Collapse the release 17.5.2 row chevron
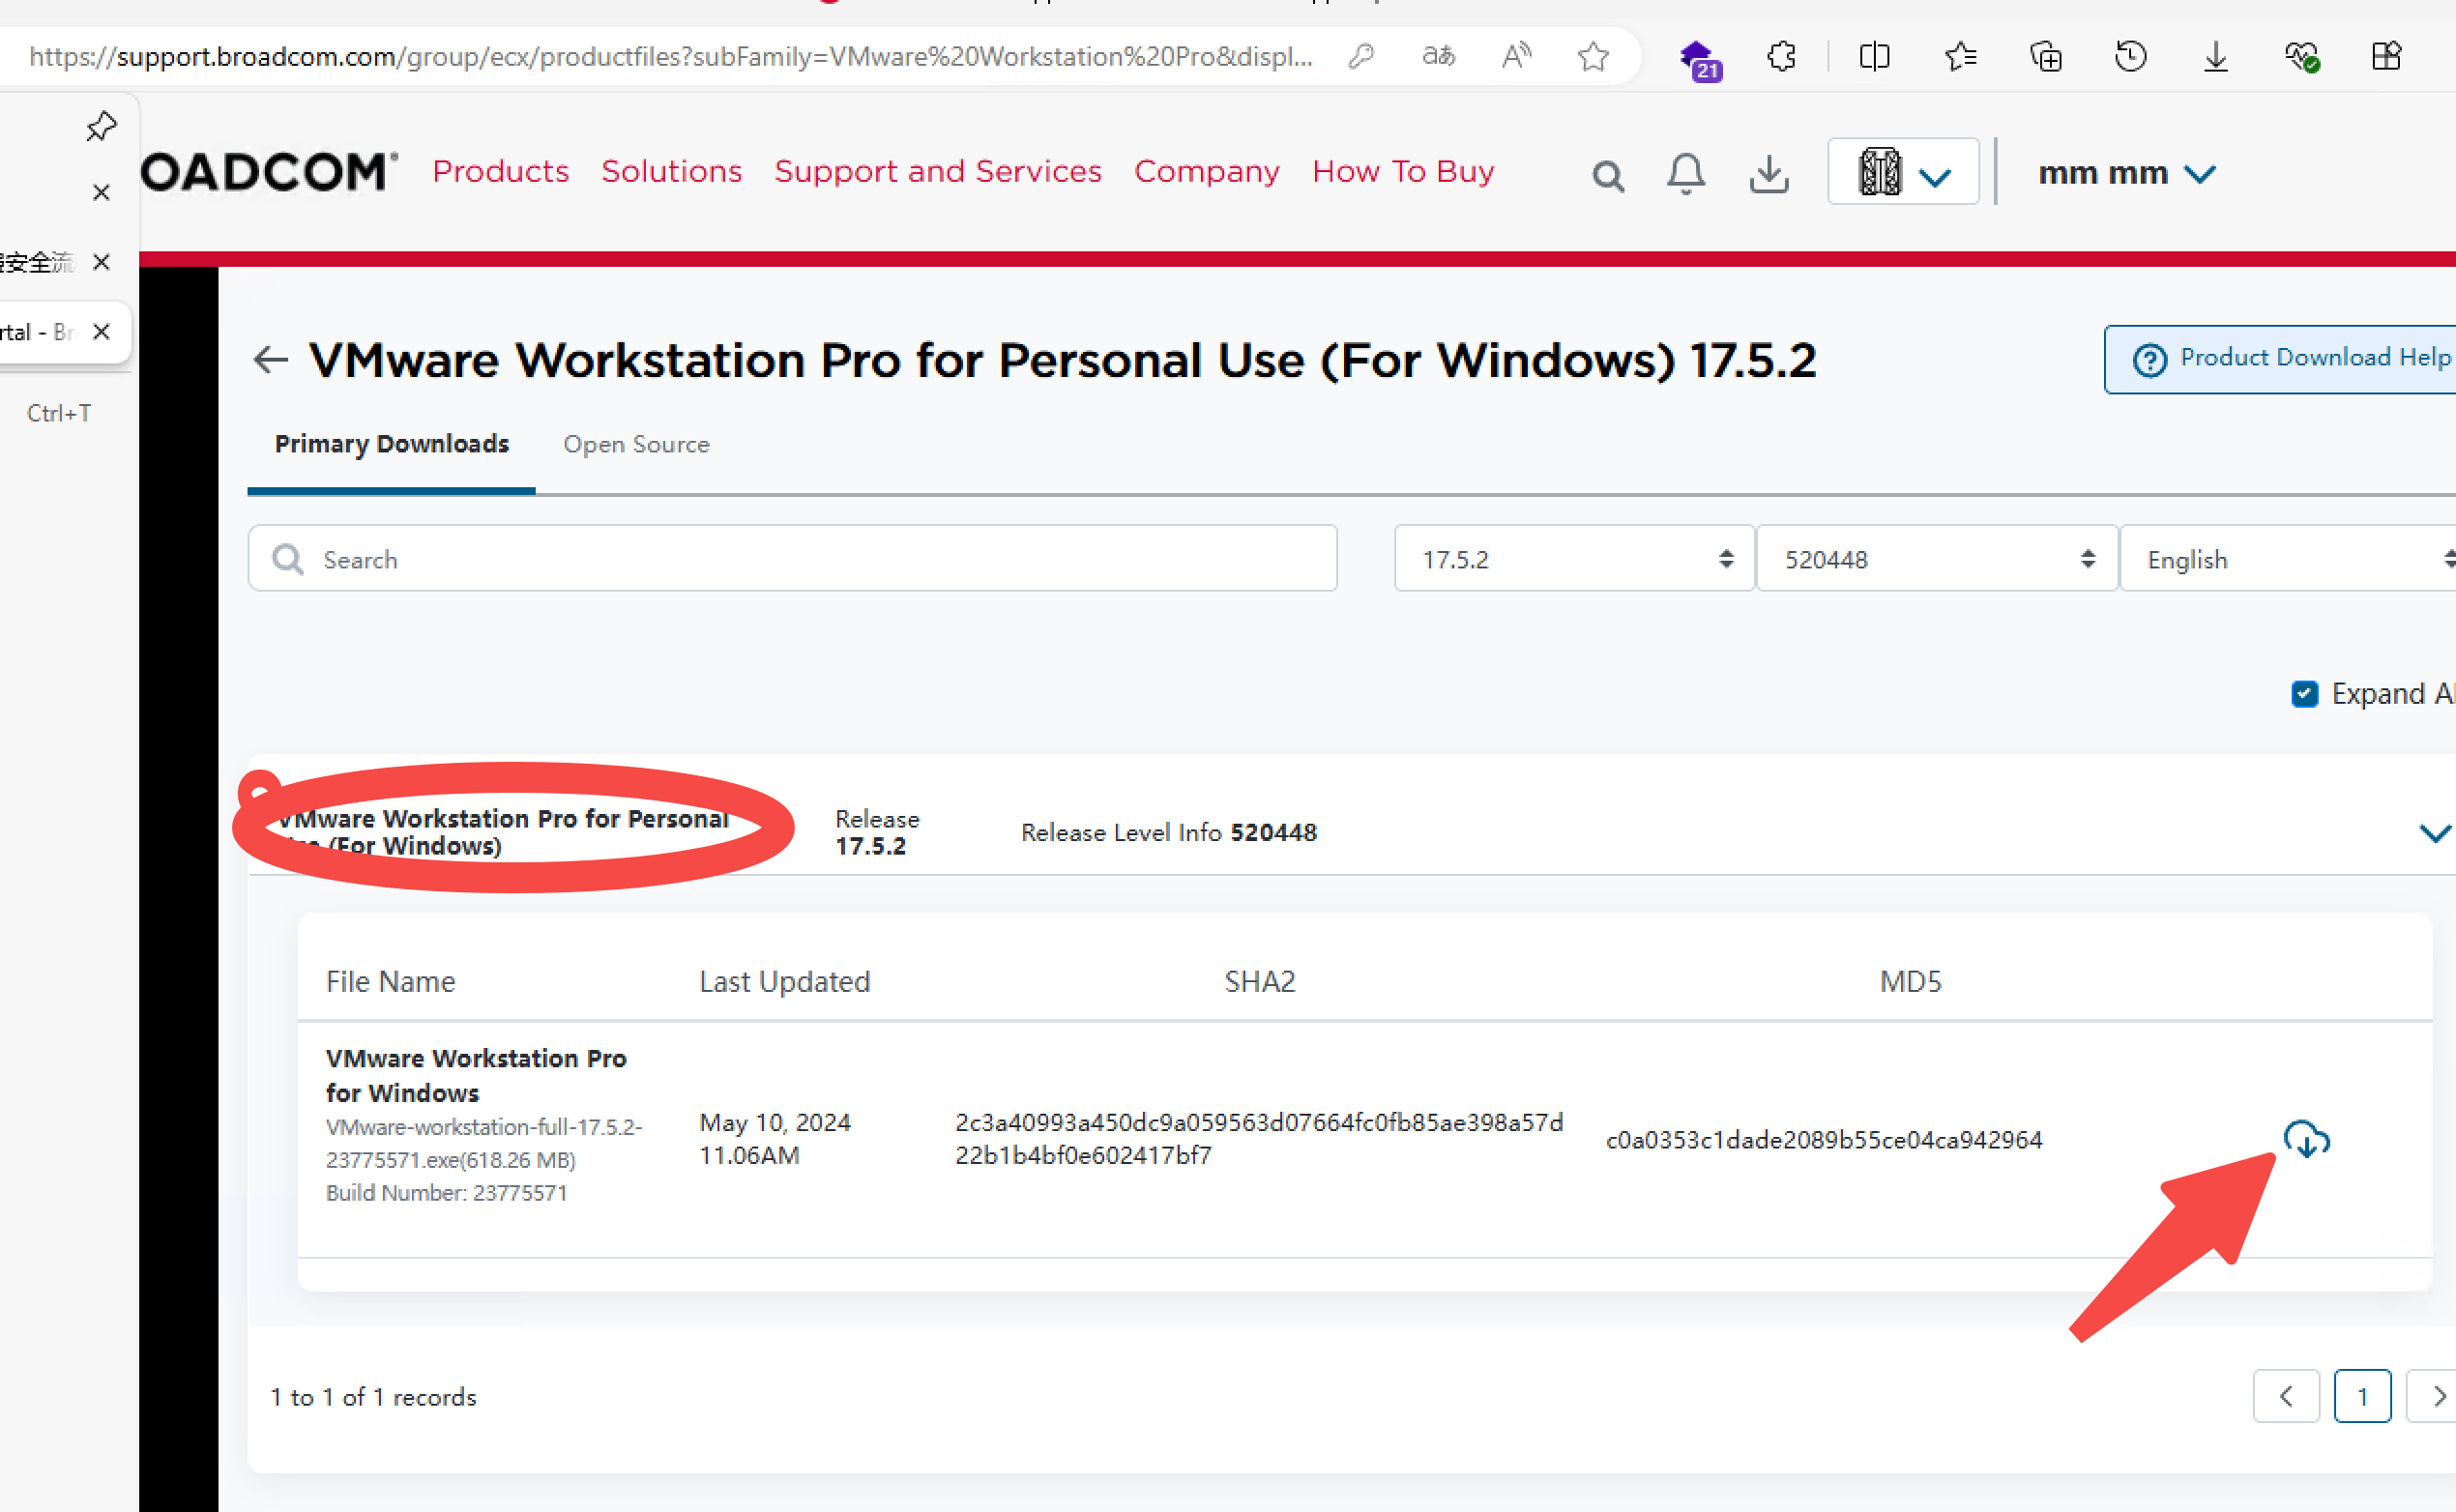Viewport: 2456px width, 1512px height. [x=2434, y=832]
